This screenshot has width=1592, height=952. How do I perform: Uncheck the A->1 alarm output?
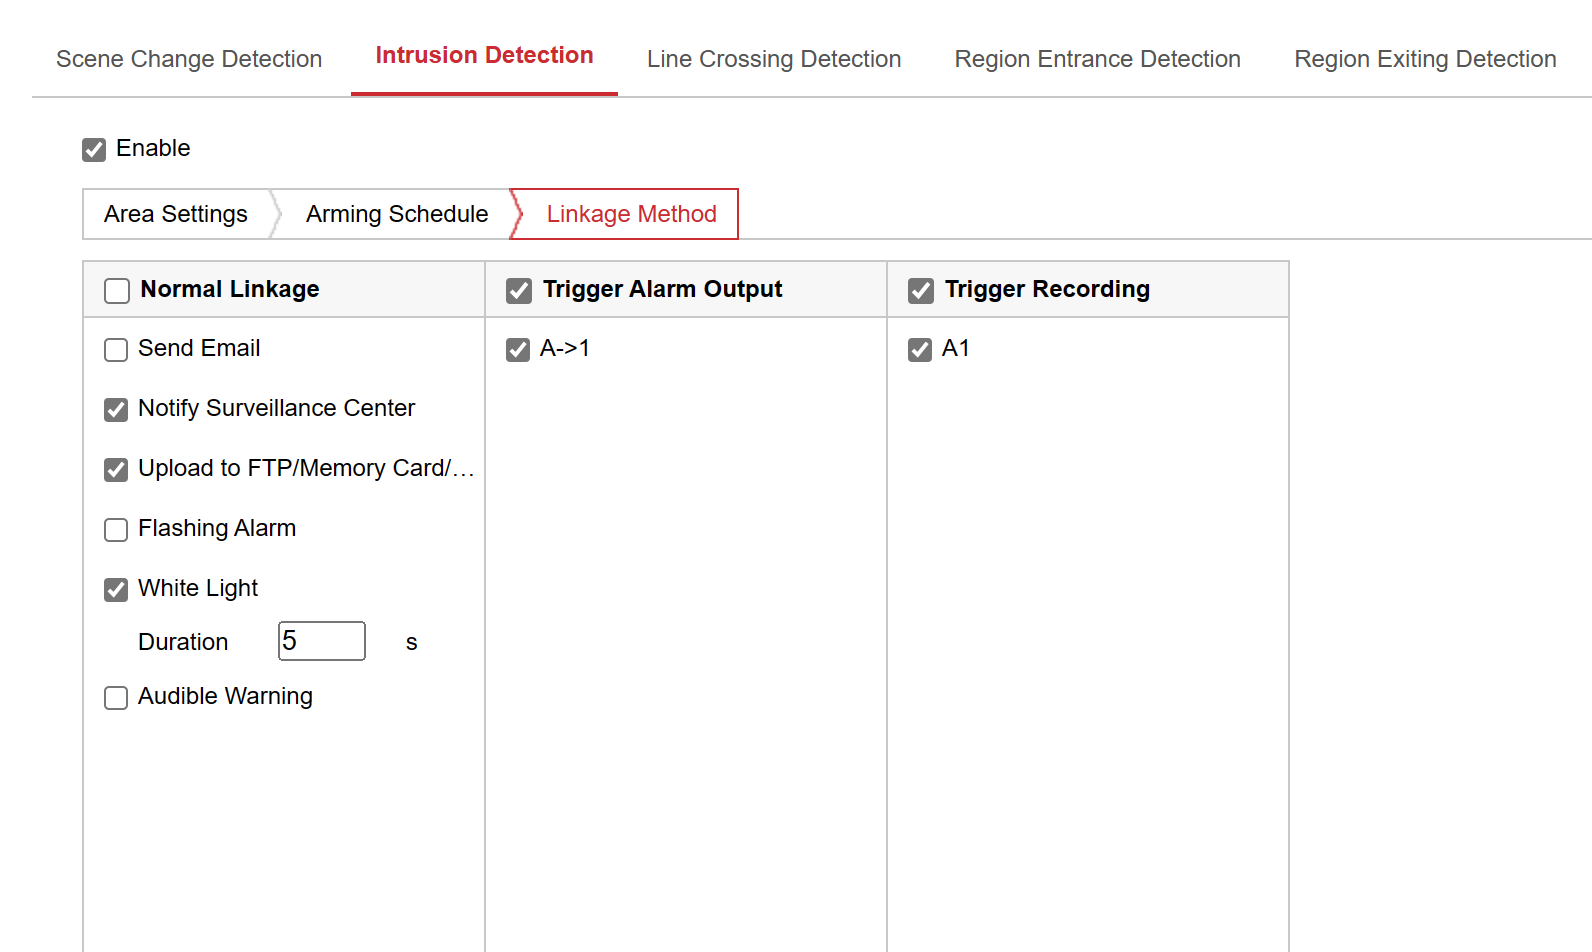point(518,350)
